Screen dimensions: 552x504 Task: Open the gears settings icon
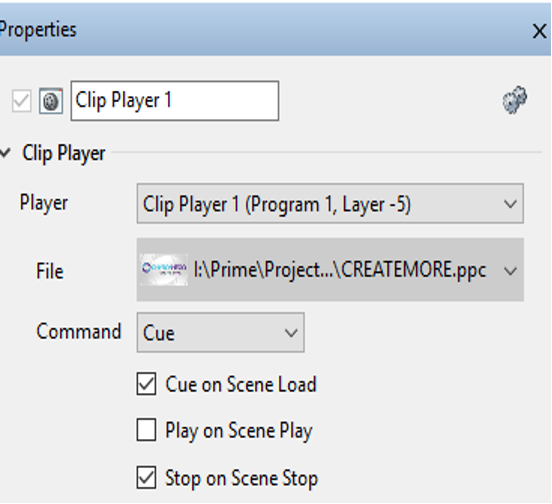(x=514, y=100)
